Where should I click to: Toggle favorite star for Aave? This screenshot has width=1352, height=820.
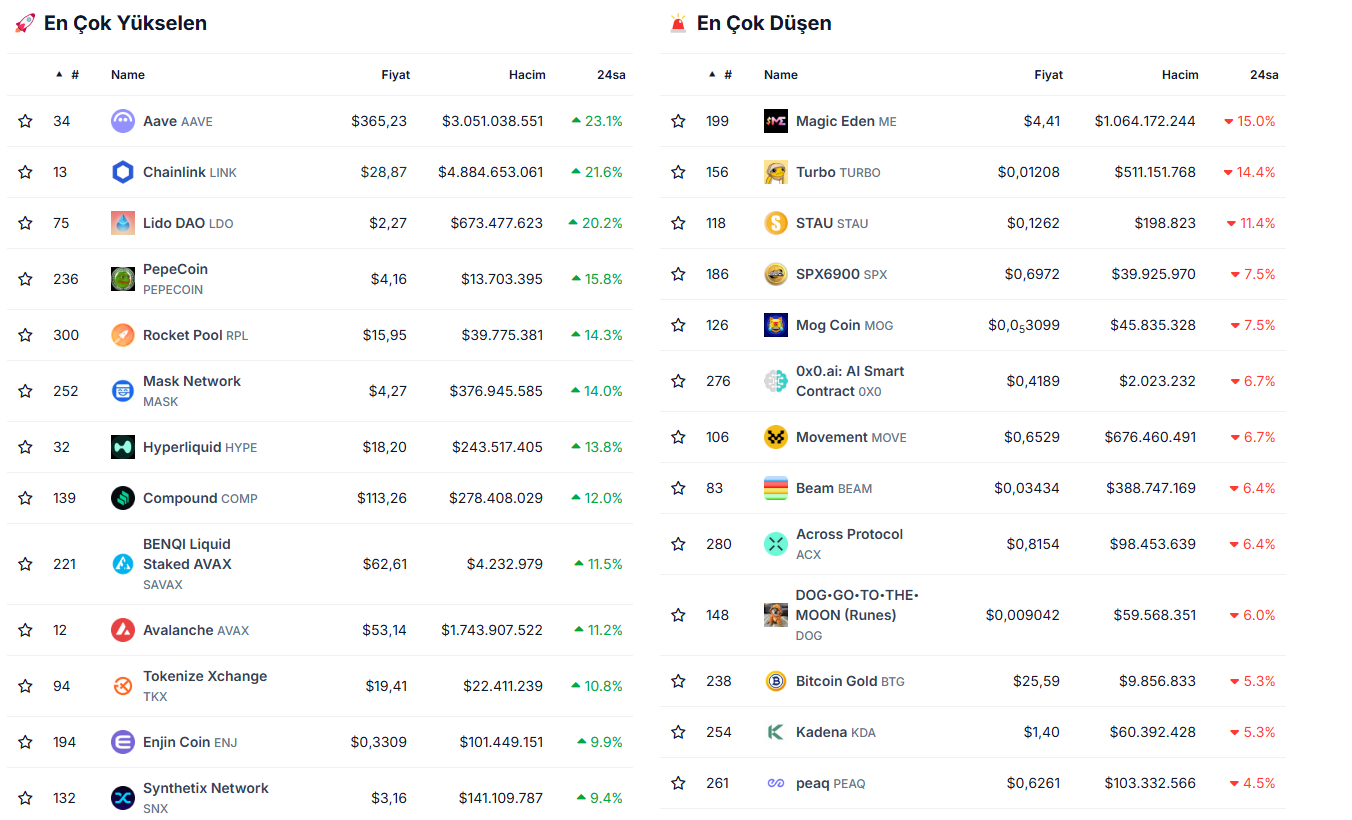coord(26,121)
